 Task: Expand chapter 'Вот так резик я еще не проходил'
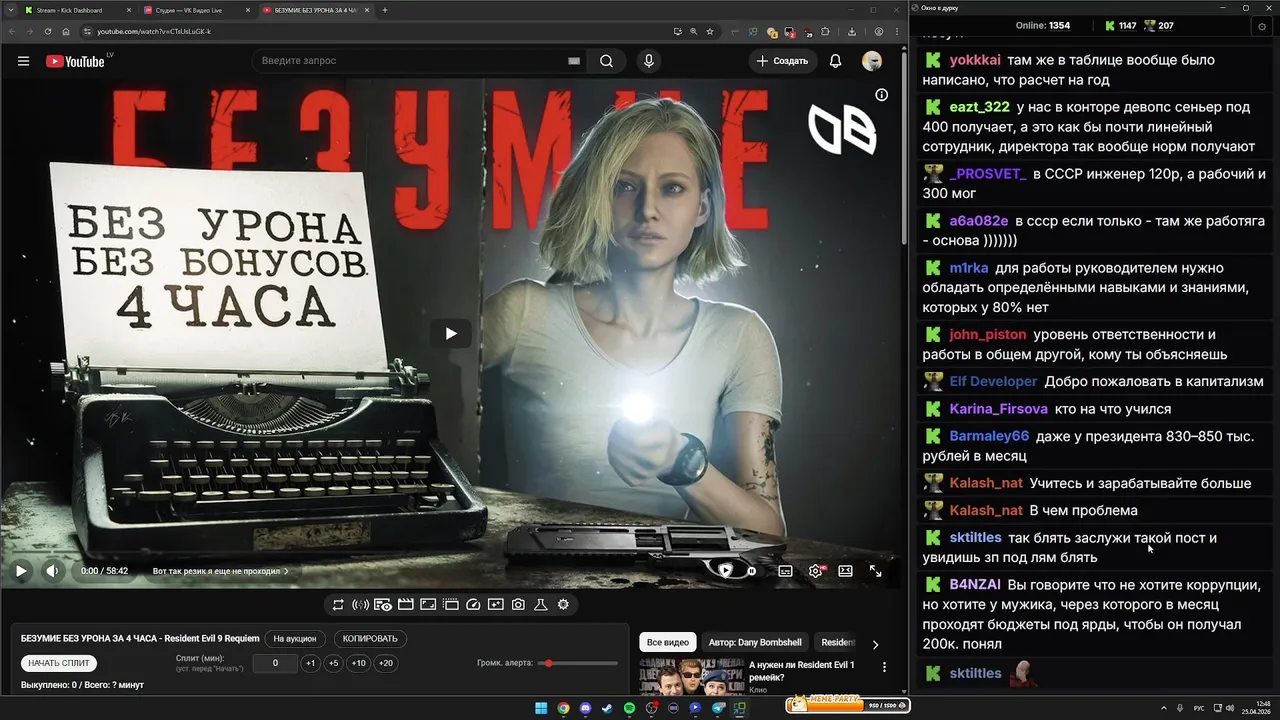click(220, 571)
